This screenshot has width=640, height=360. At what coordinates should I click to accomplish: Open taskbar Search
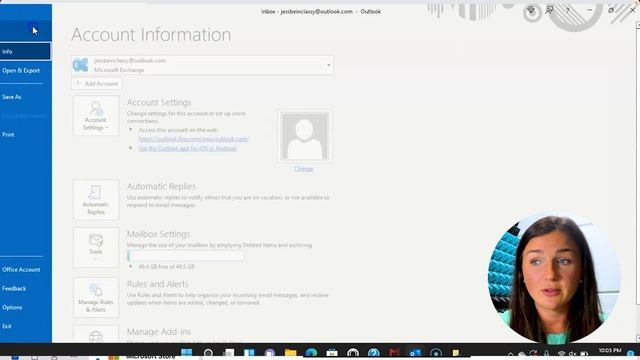(208, 353)
